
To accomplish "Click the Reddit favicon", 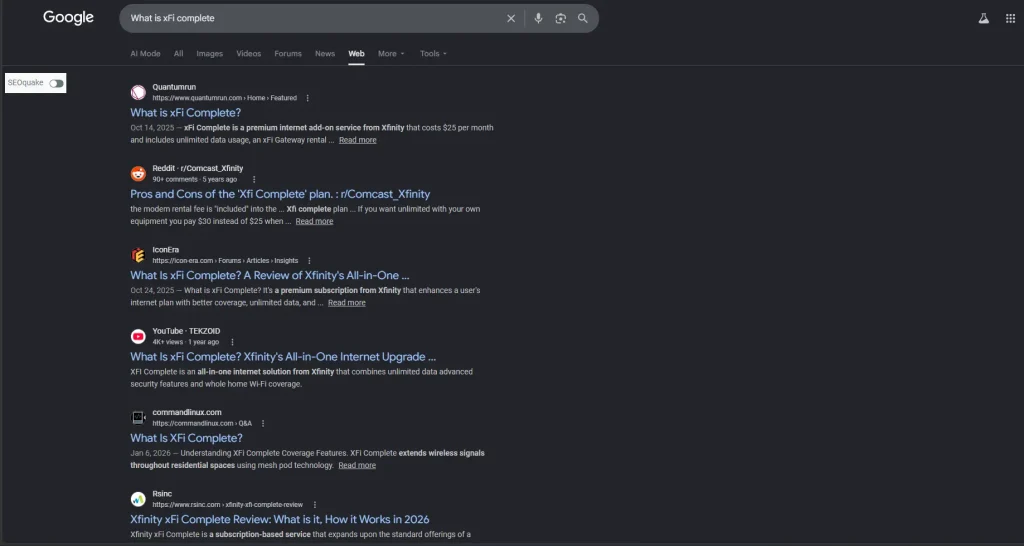I will click(x=138, y=174).
